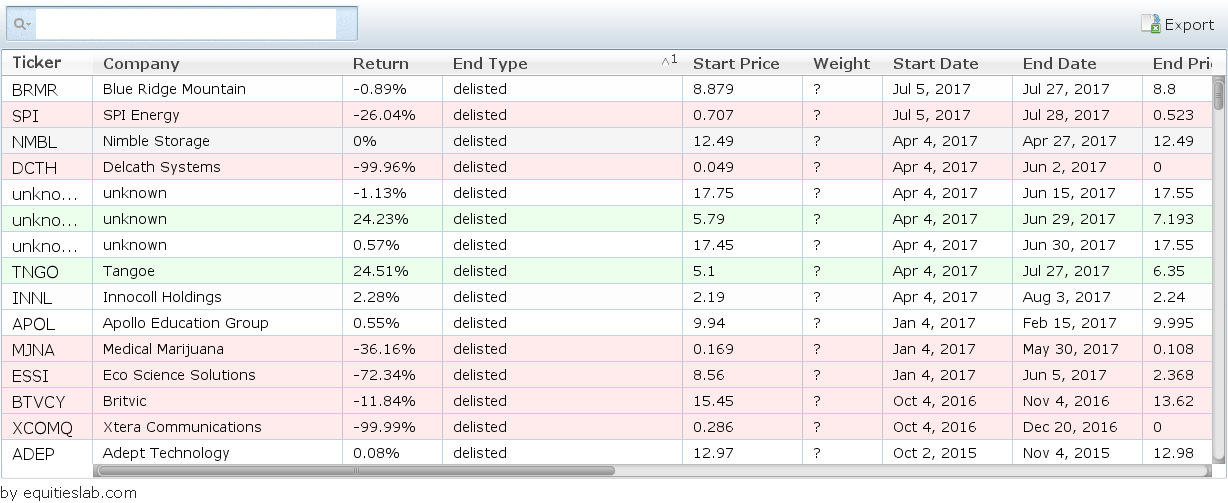Sort by the Return column header
This screenshot has width=1228, height=503.
coord(392,63)
